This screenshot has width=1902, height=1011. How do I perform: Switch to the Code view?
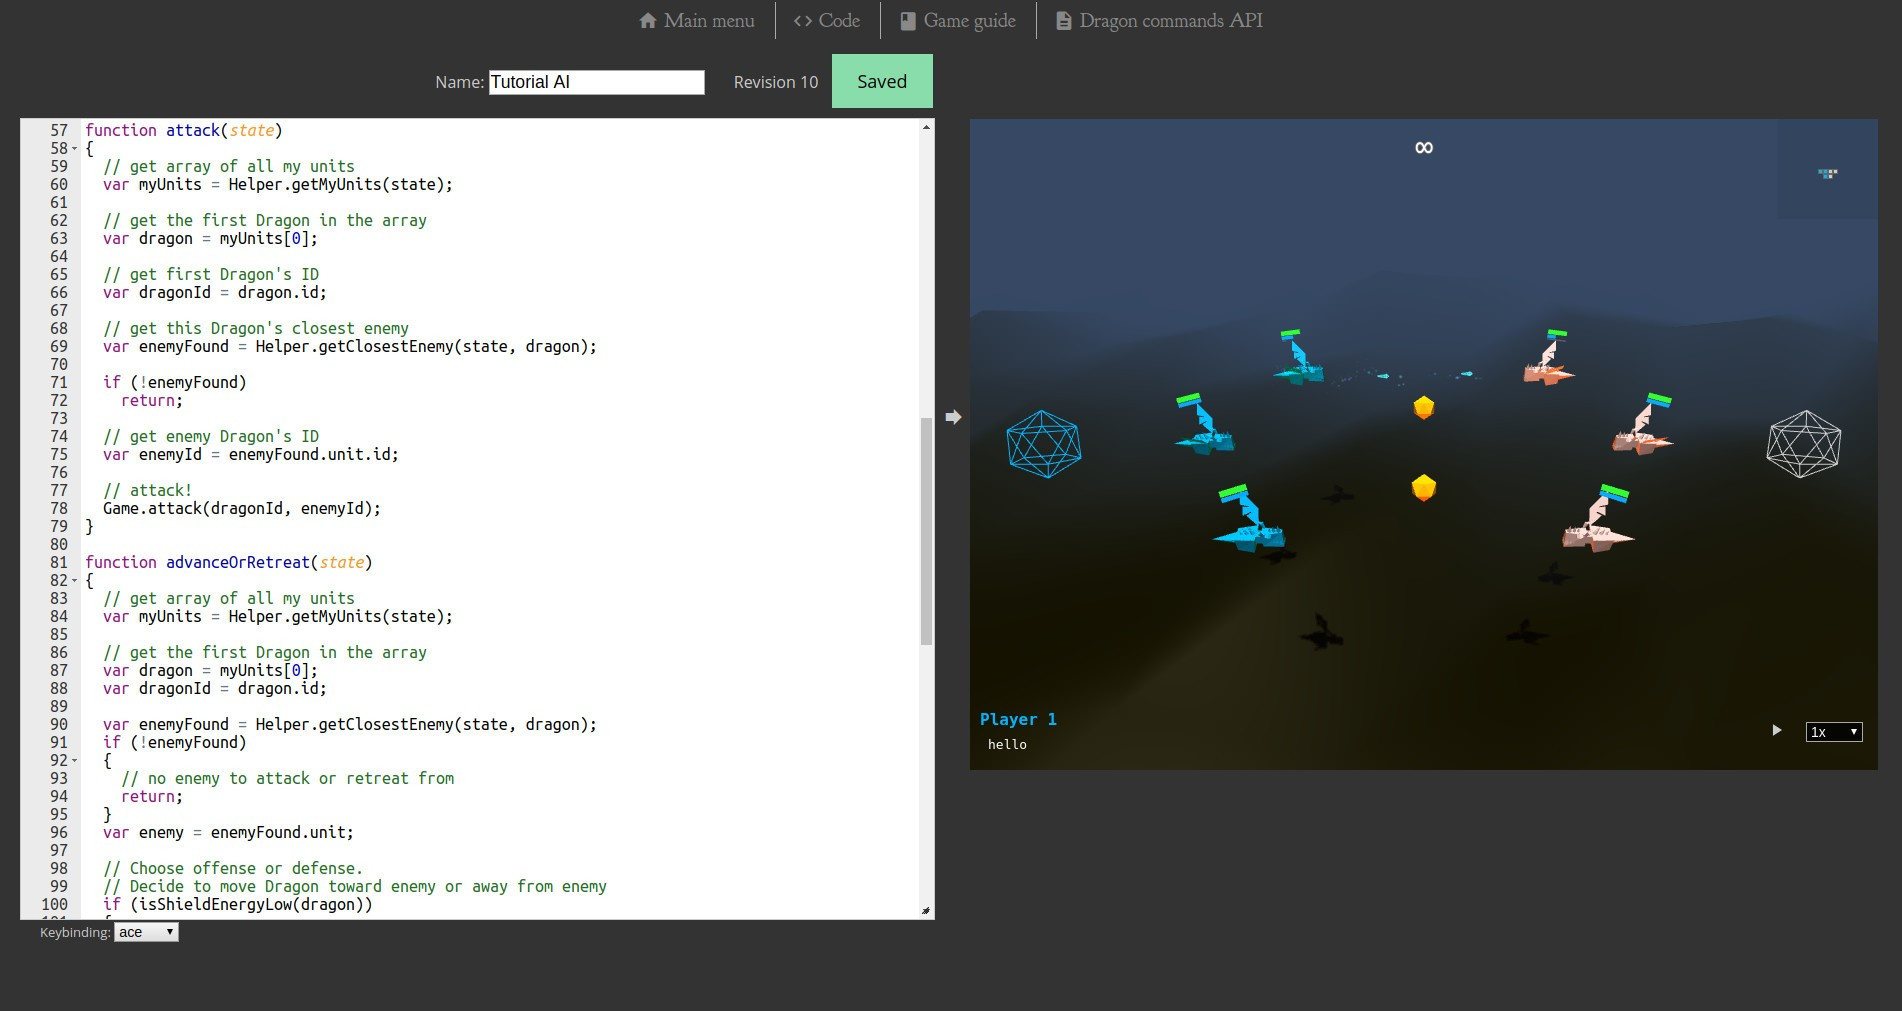827,20
